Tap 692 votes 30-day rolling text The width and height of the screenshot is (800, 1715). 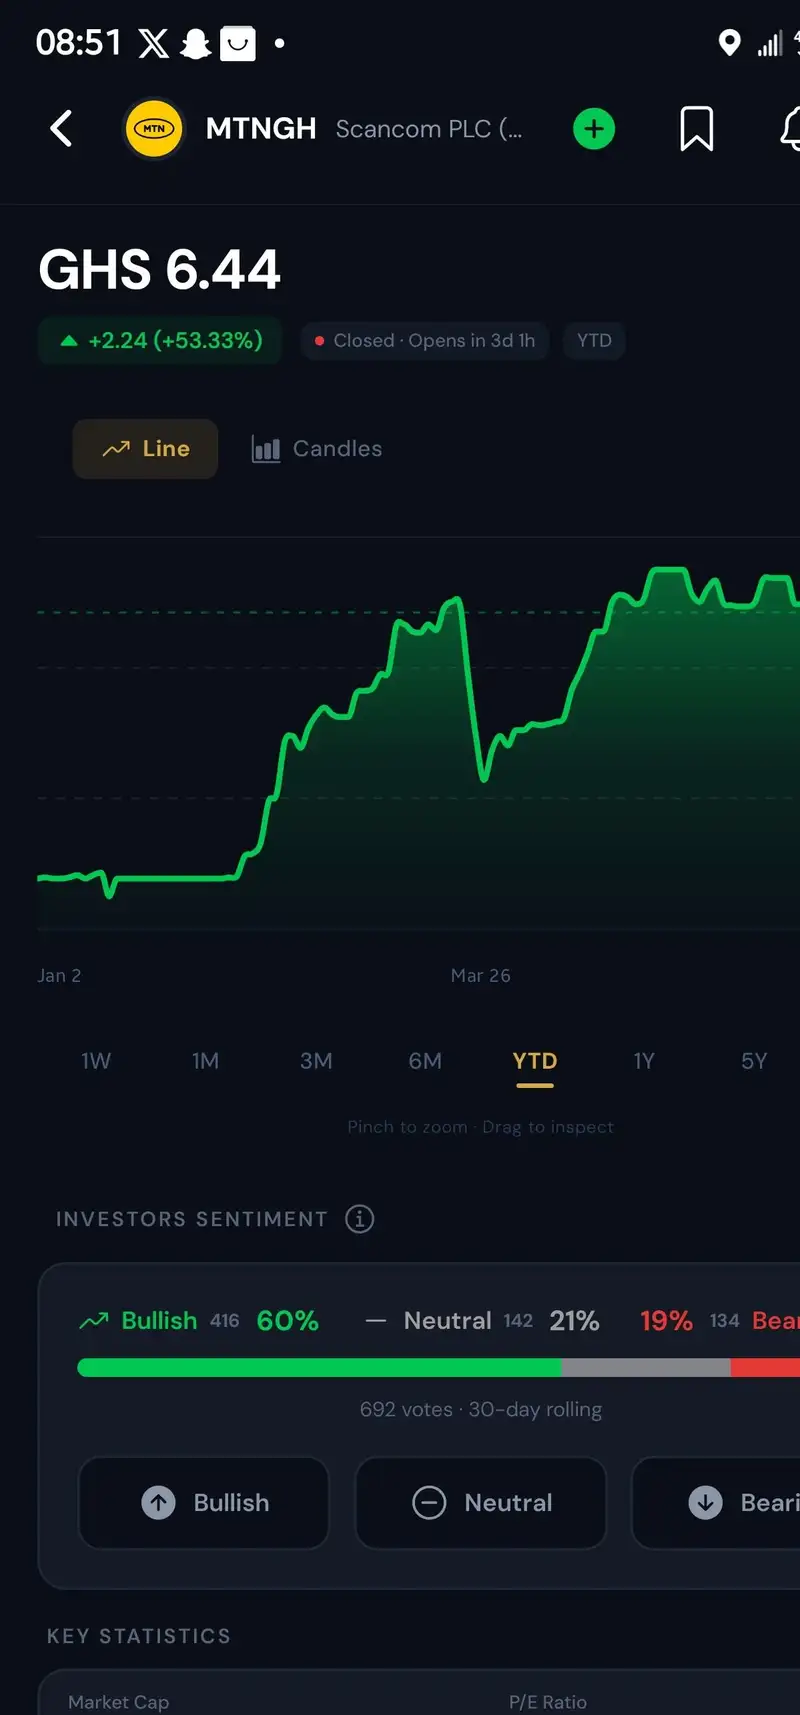coord(481,1410)
